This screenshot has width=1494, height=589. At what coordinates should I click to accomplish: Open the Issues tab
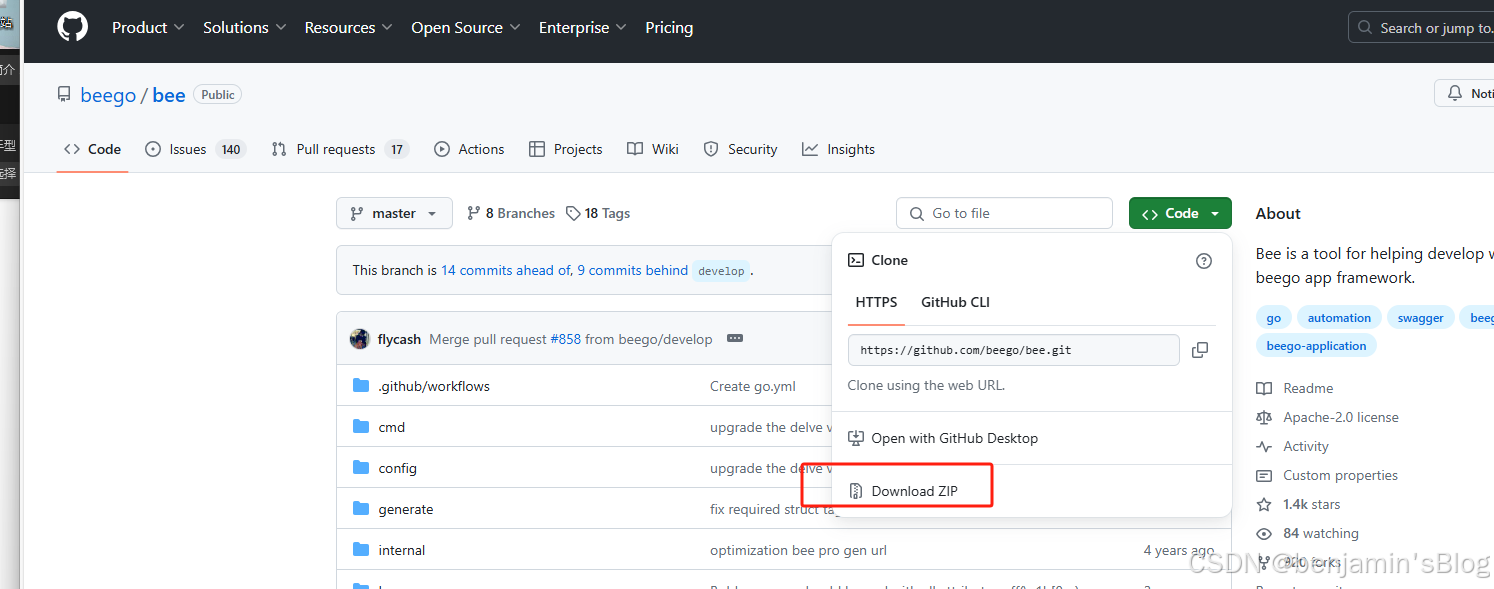(x=195, y=149)
